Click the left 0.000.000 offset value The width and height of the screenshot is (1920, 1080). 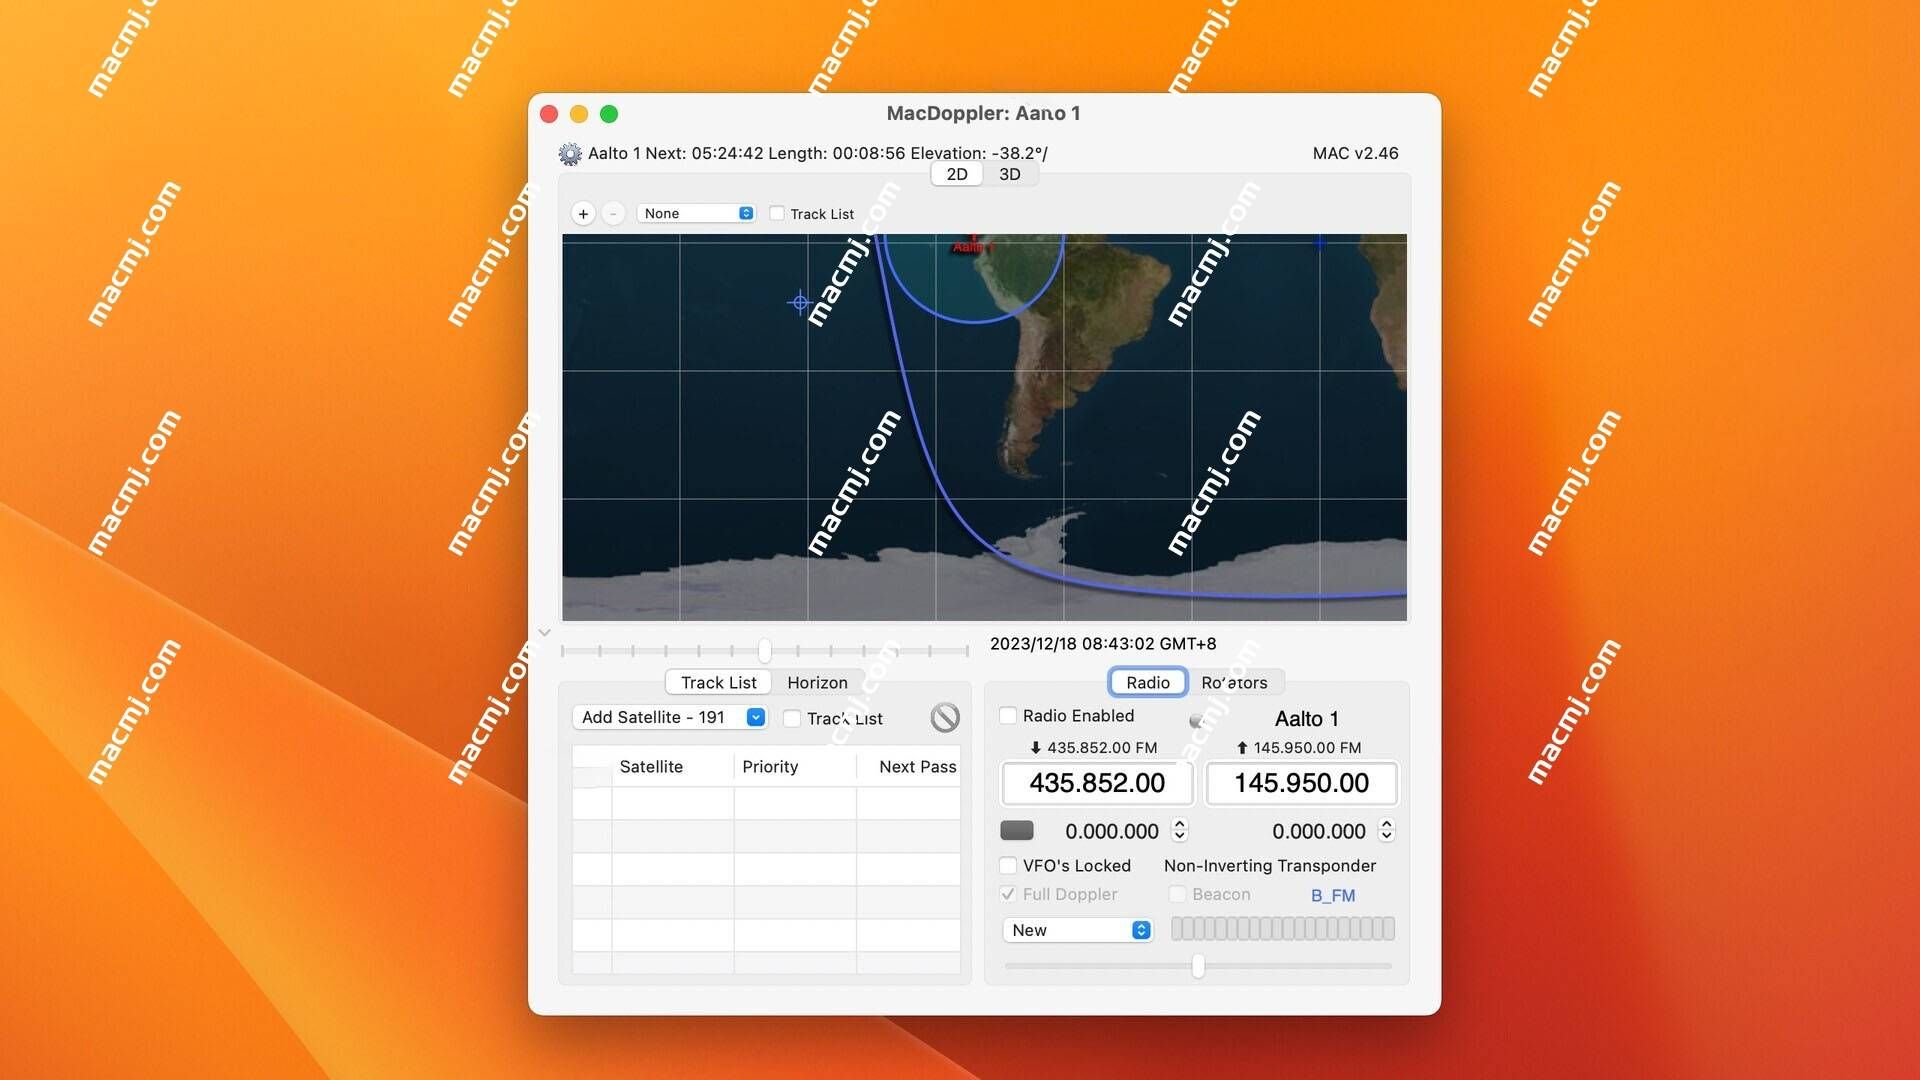click(1111, 831)
